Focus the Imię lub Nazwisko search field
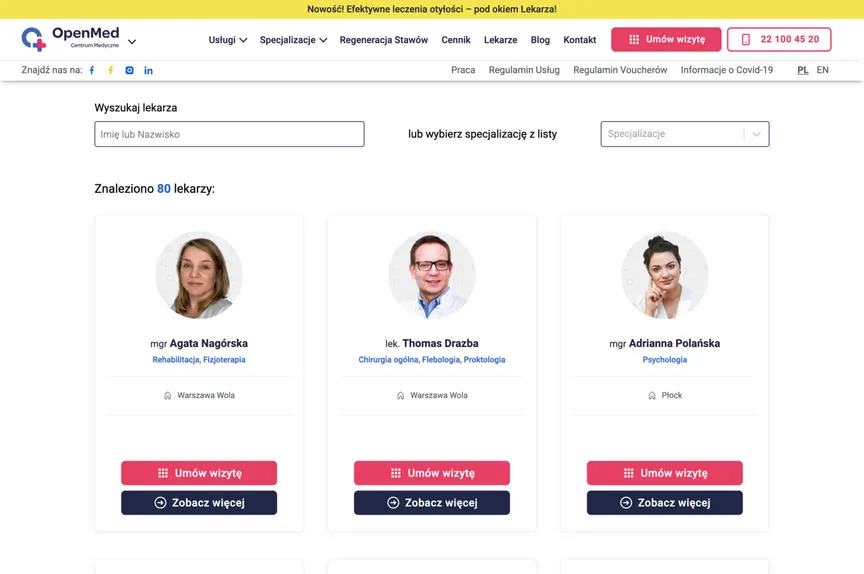 [229, 134]
